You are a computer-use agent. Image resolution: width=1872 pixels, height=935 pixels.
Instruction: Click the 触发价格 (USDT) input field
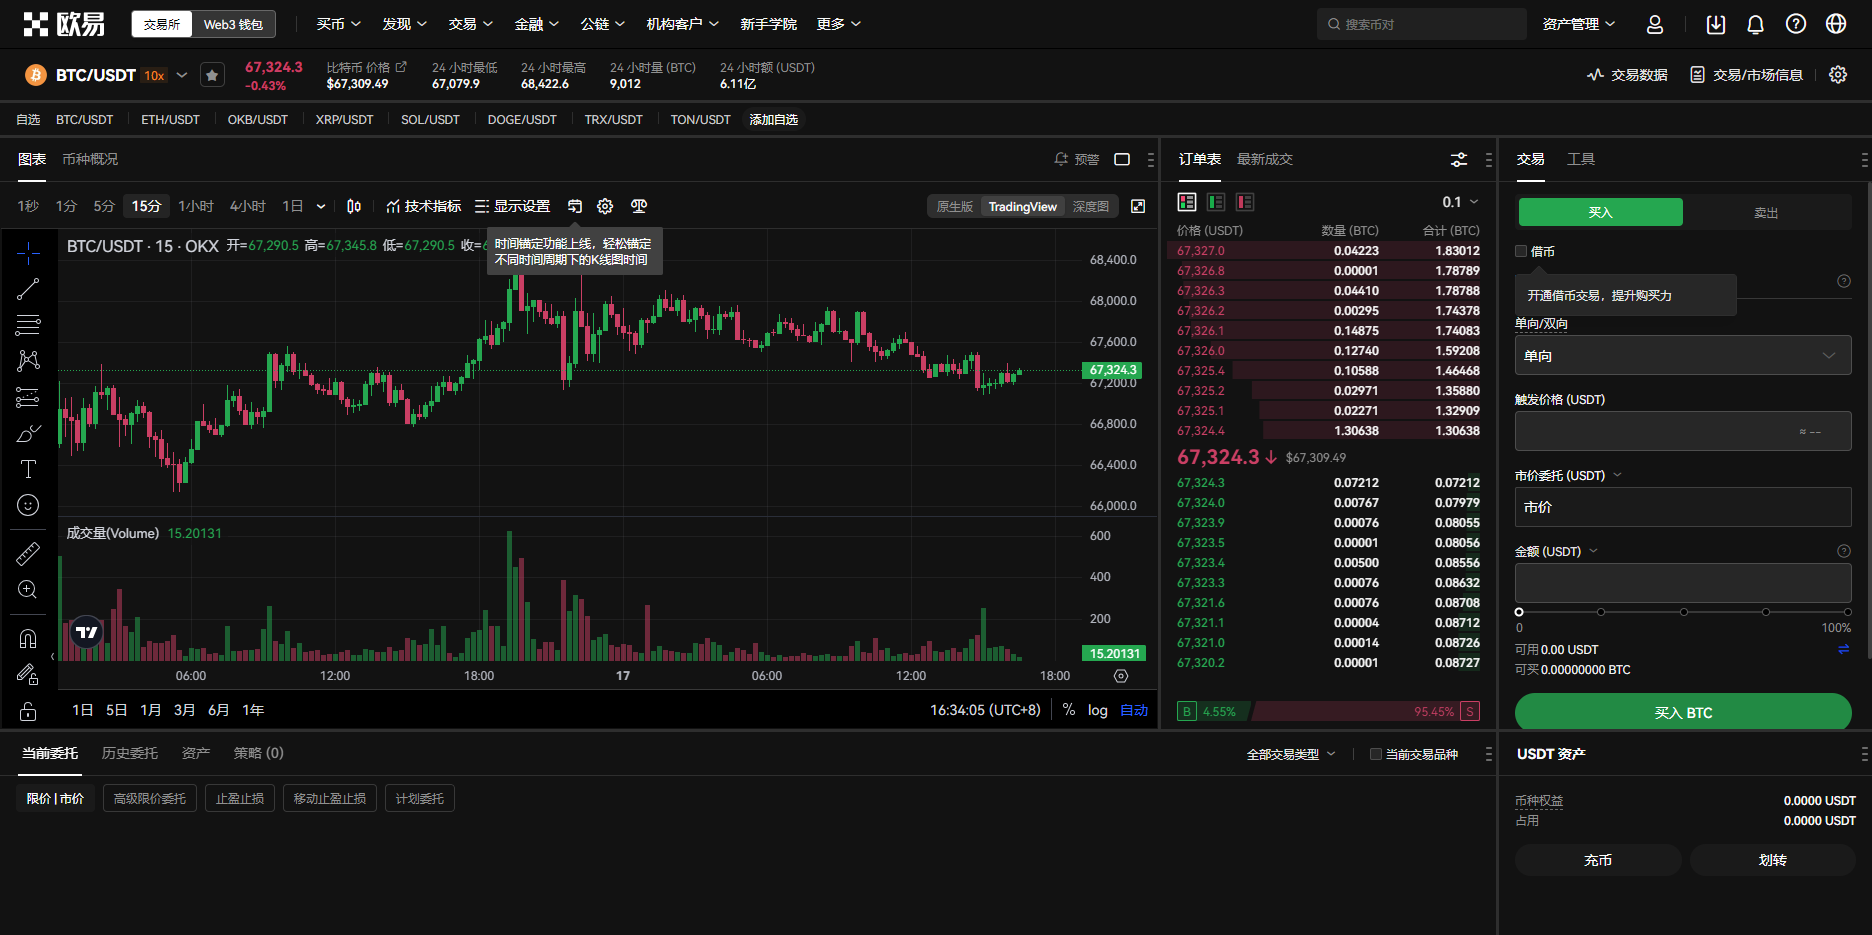click(1683, 431)
